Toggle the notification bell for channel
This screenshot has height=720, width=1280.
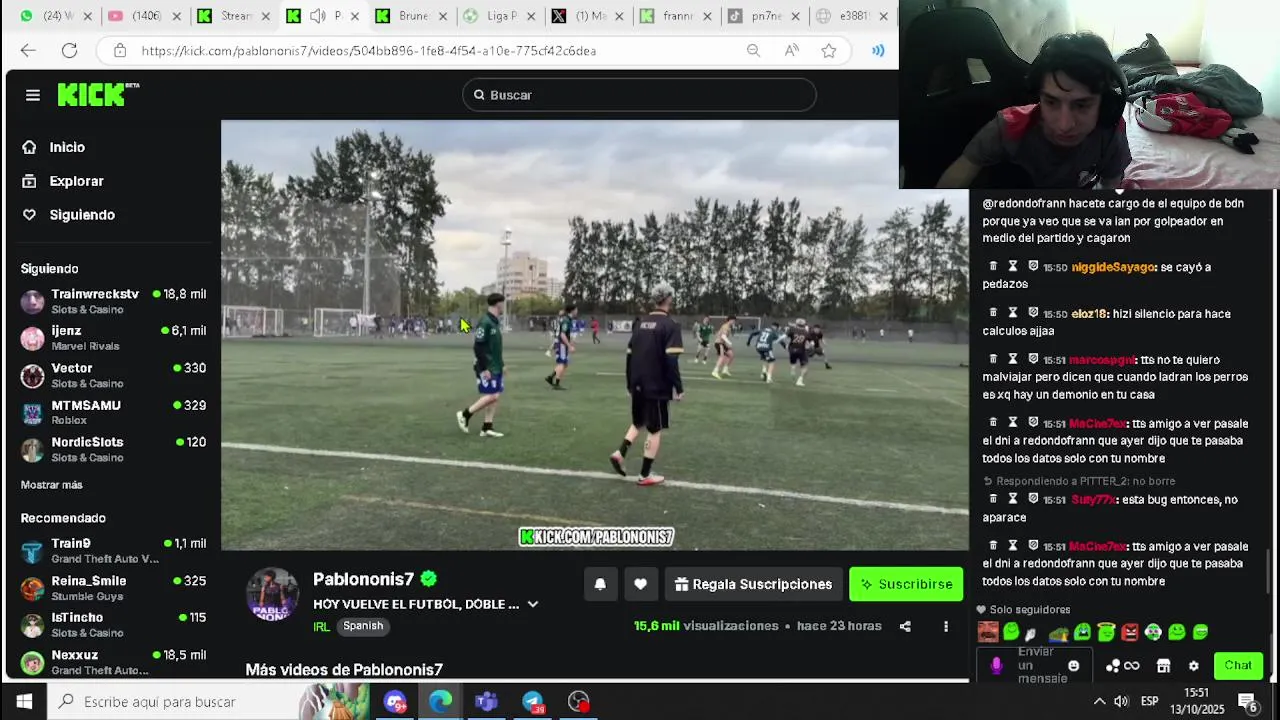pyautogui.click(x=600, y=584)
